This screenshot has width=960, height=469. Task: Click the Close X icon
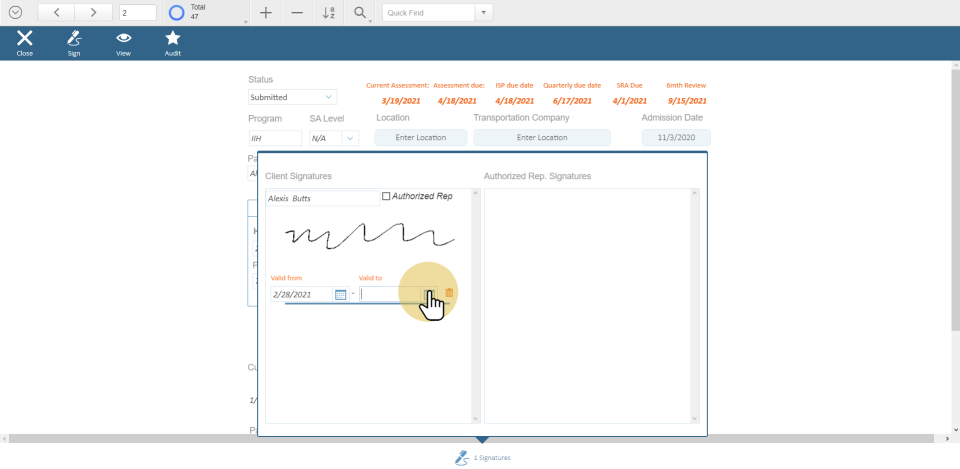point(25,39)
